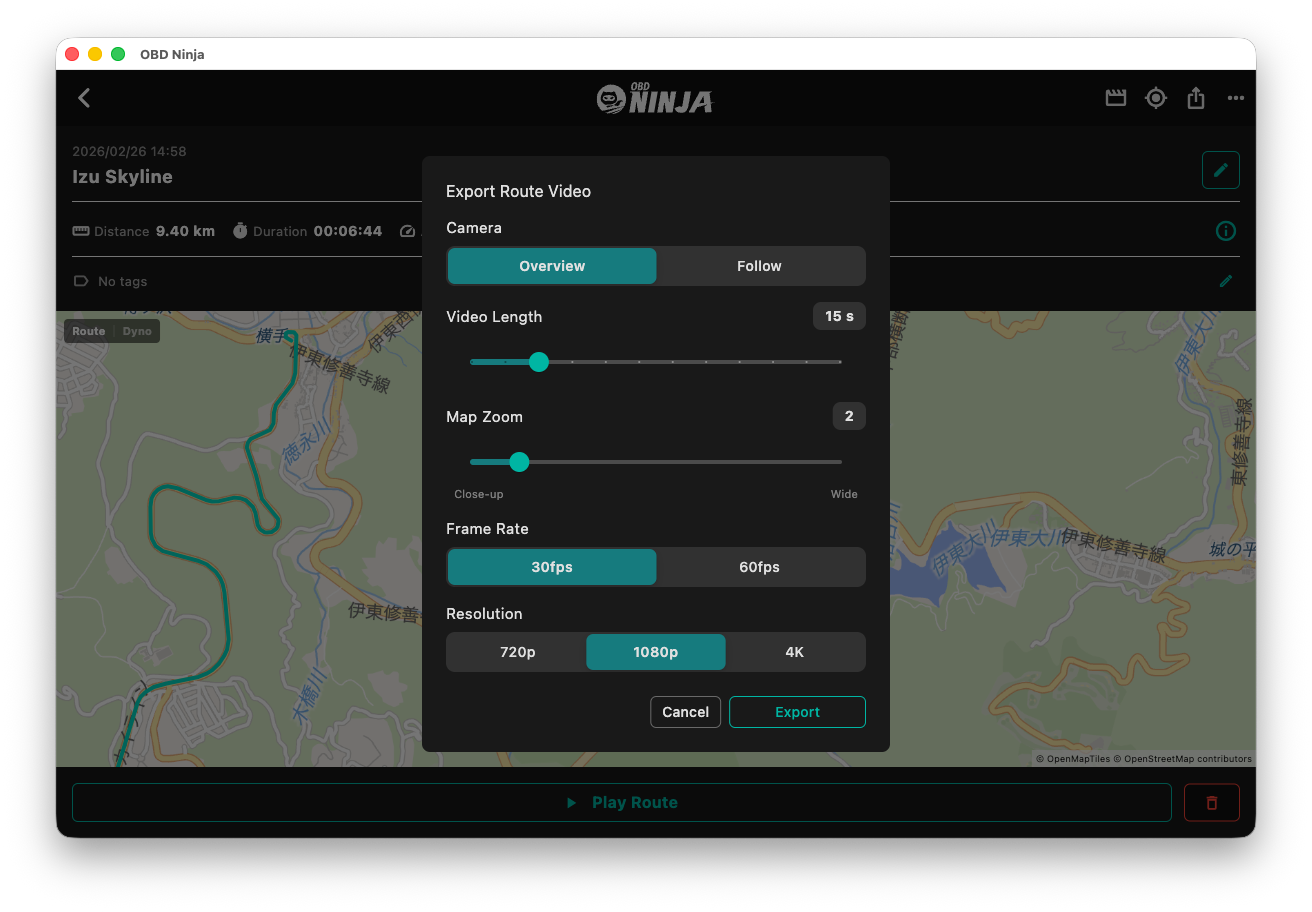Click the Duration 00:06:44 stat

(307, 231)
